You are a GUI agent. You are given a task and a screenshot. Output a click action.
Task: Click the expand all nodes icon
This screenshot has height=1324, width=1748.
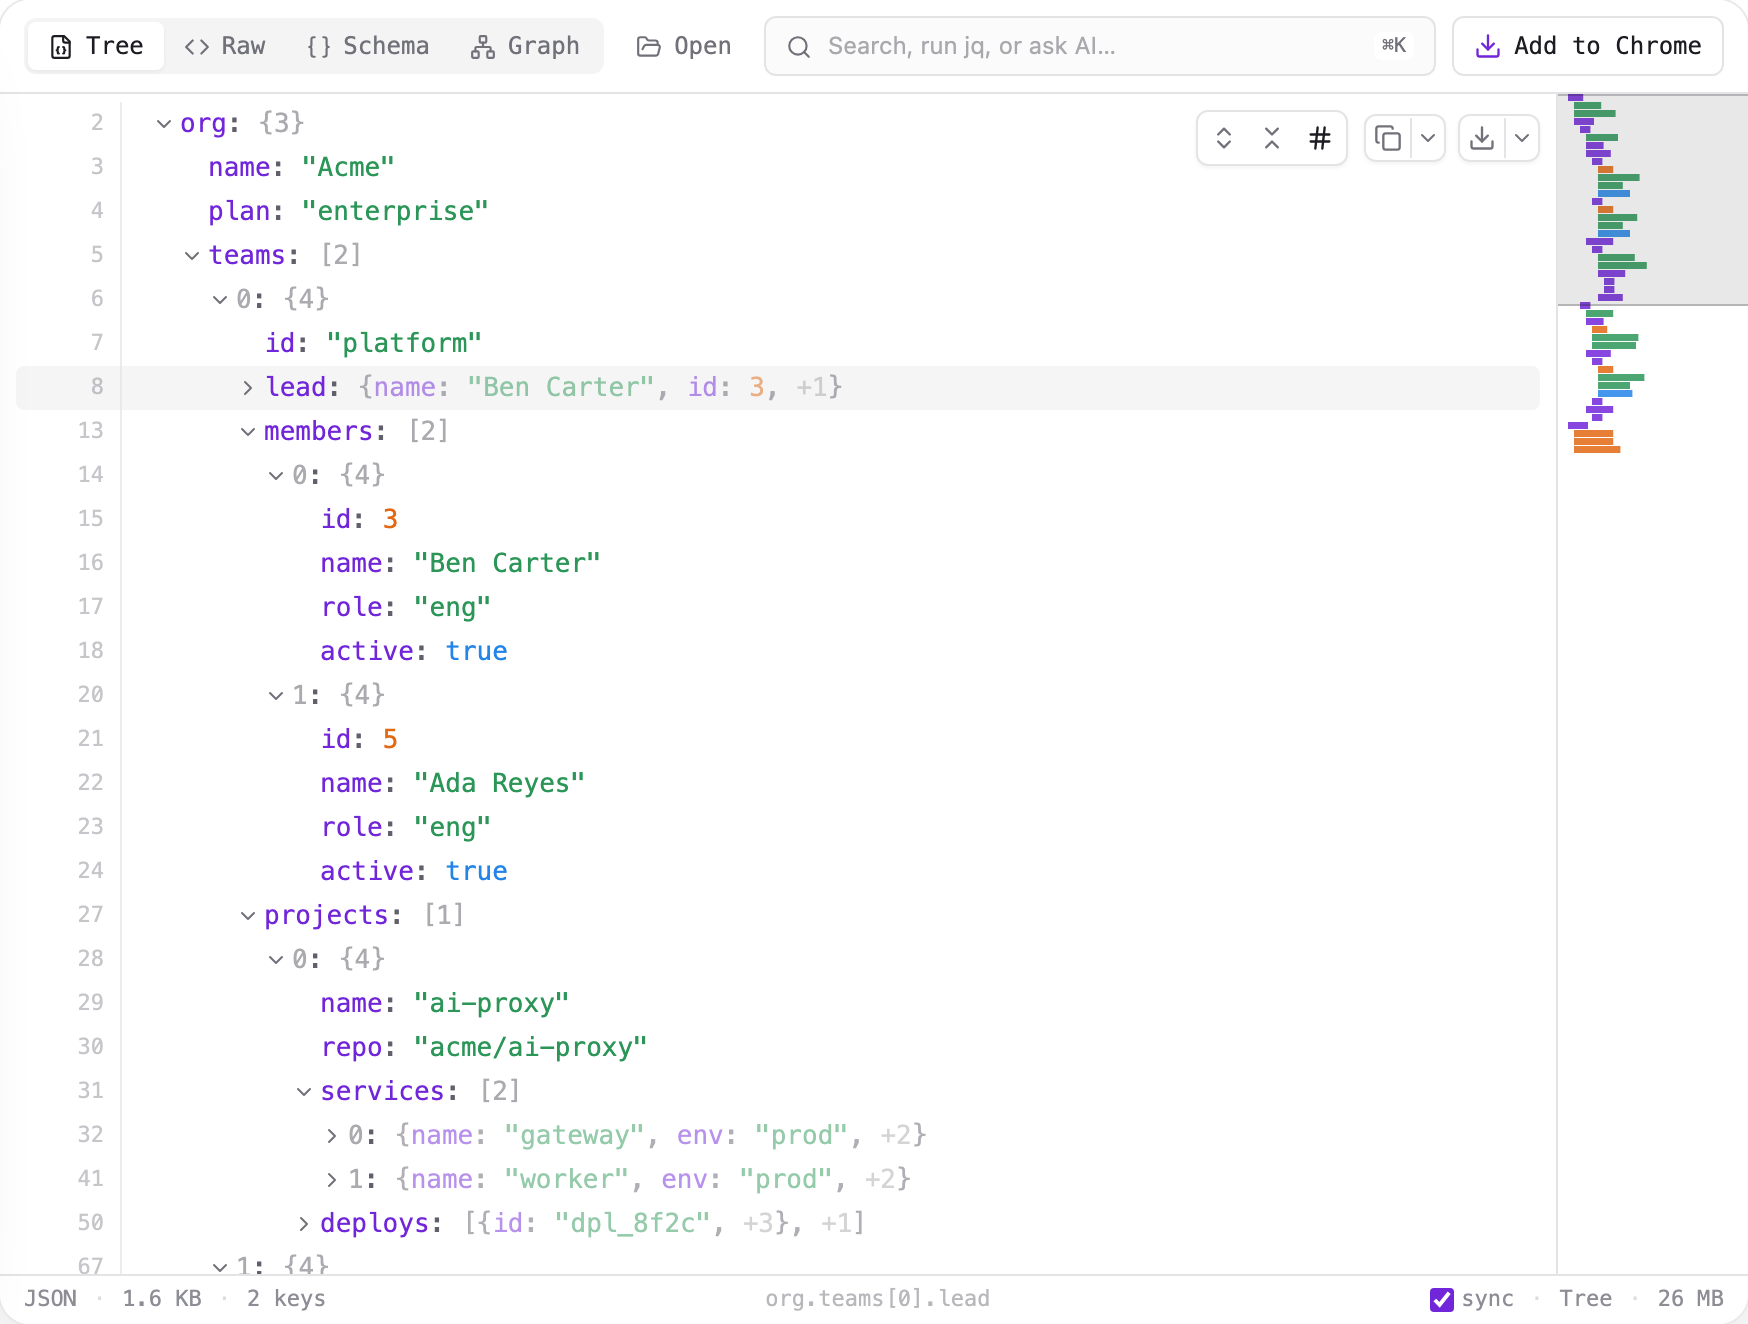pyautogui.click(x=1223, y=138)
